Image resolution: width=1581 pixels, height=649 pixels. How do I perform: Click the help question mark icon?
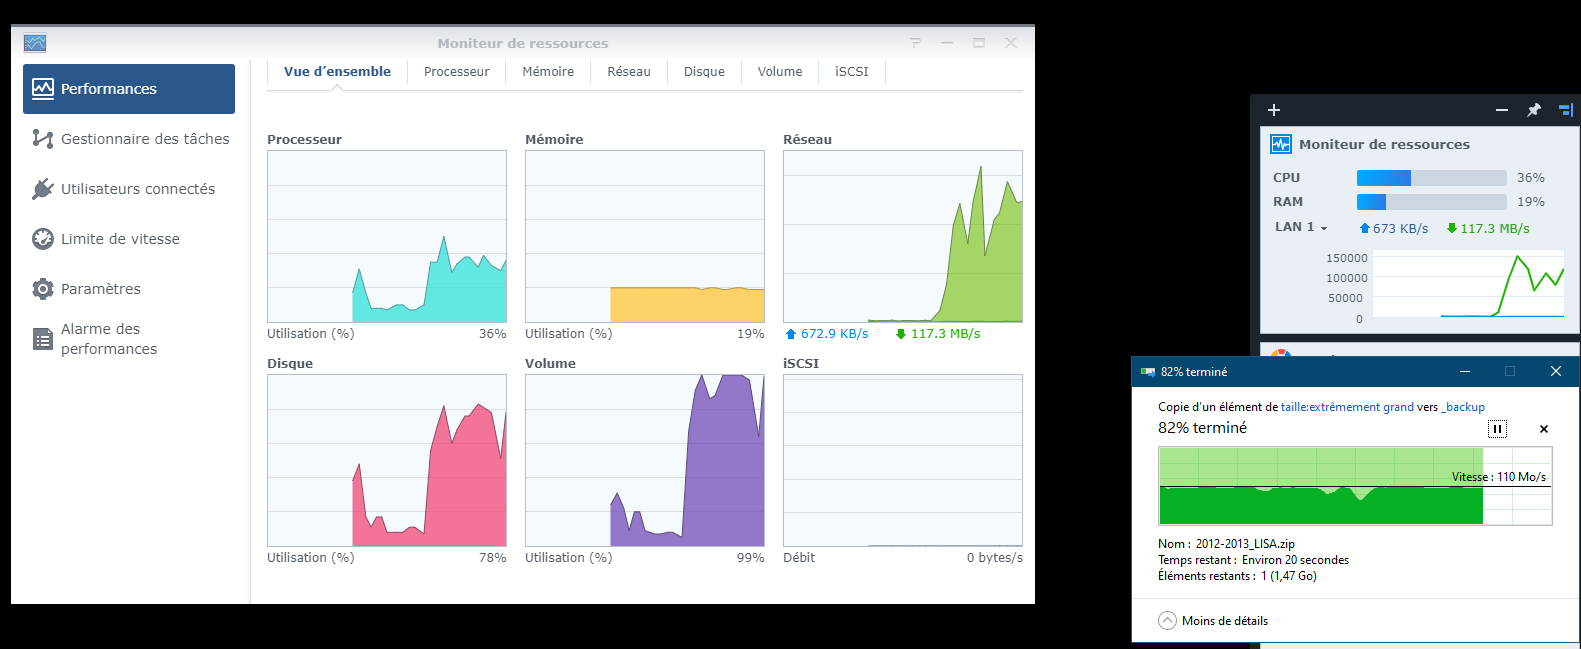coord(915,43)
